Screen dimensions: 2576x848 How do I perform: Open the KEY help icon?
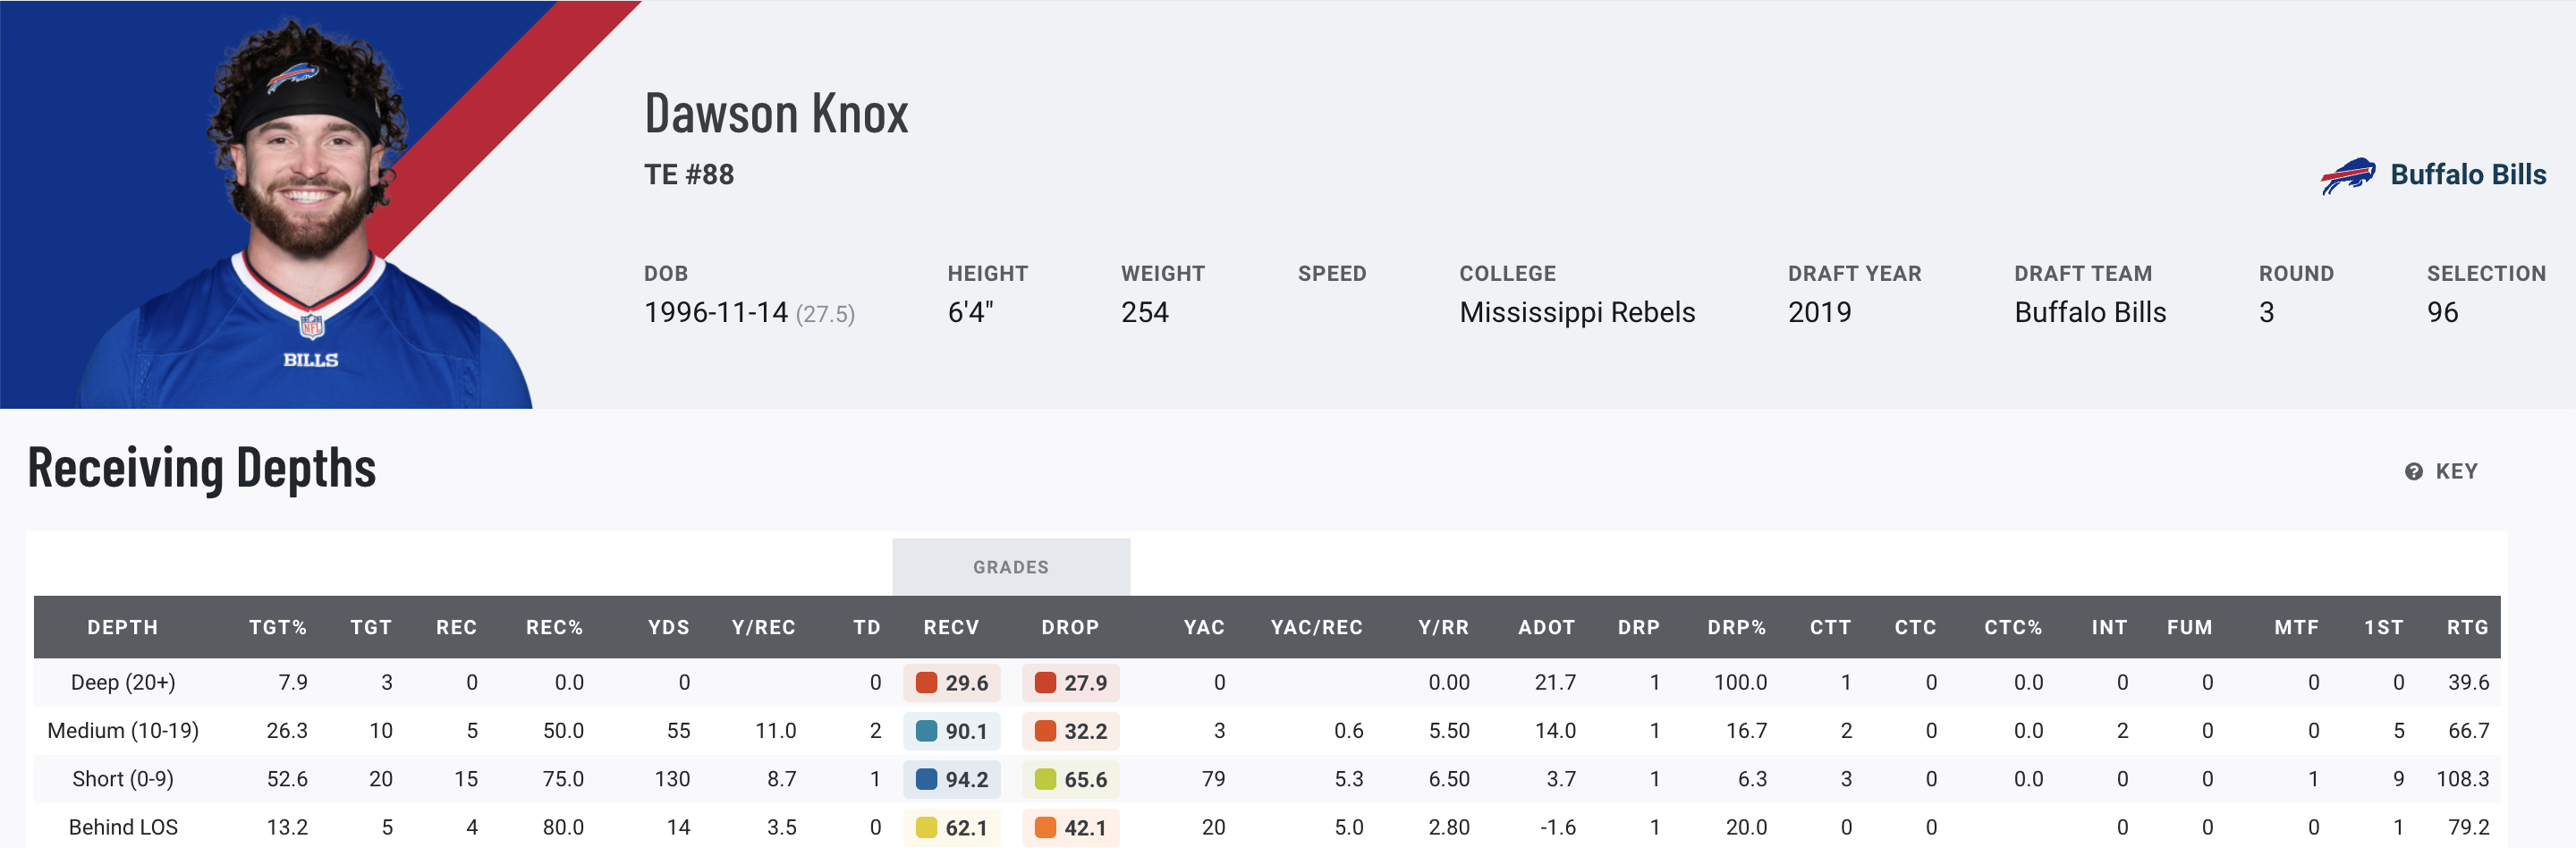2413,472
